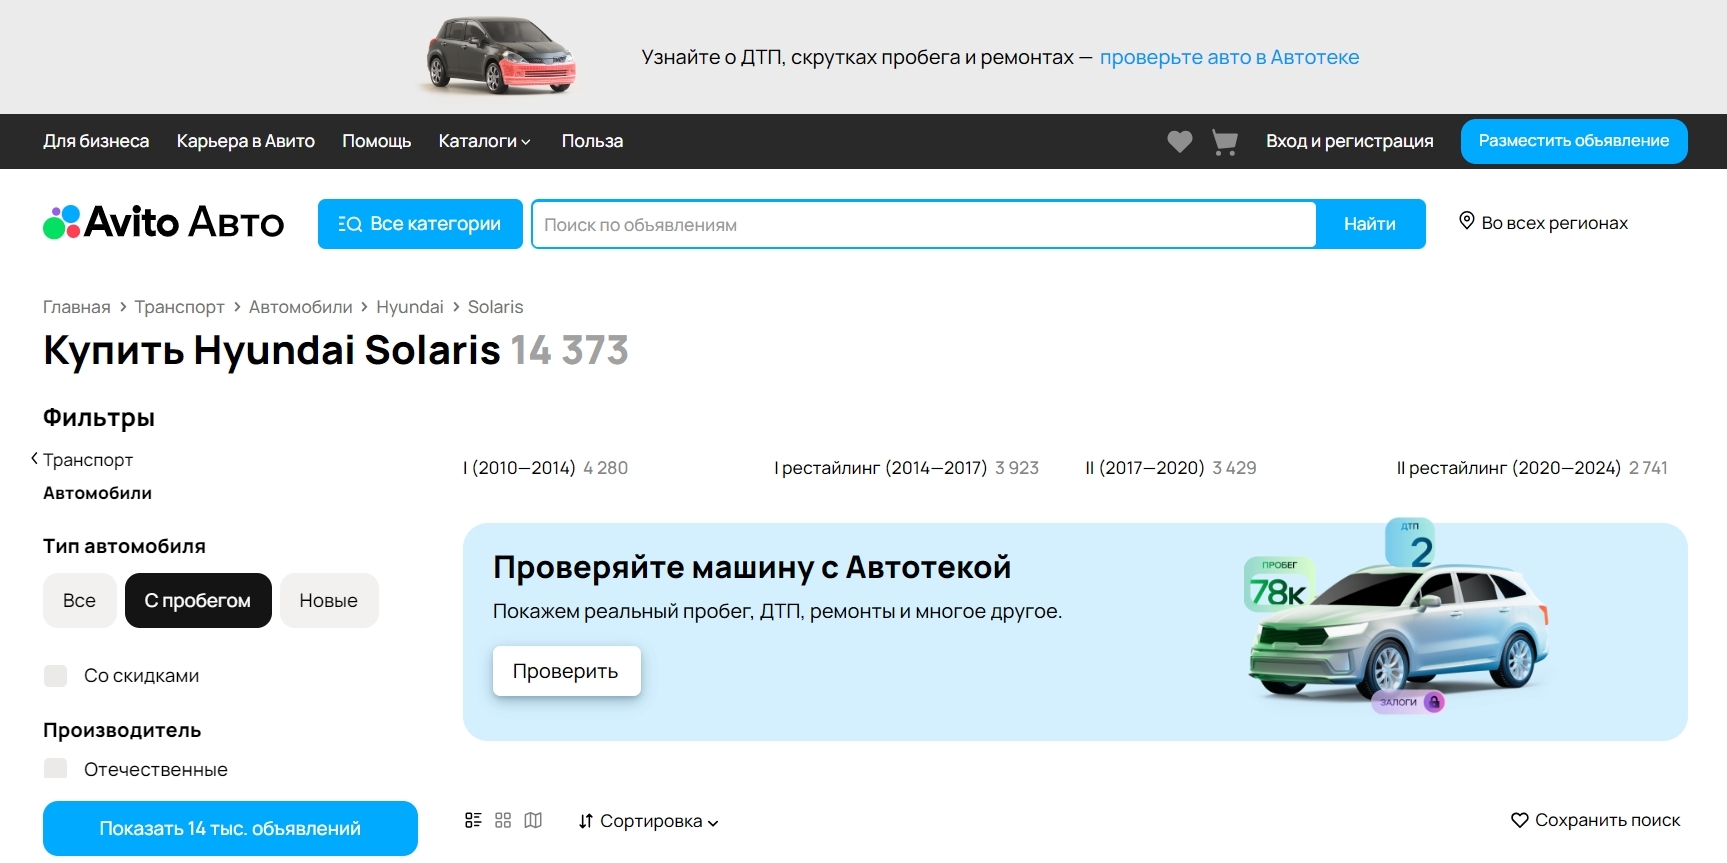1727x863 pixels.
Task: Select Новые car type option
Action: click(329, 600)
